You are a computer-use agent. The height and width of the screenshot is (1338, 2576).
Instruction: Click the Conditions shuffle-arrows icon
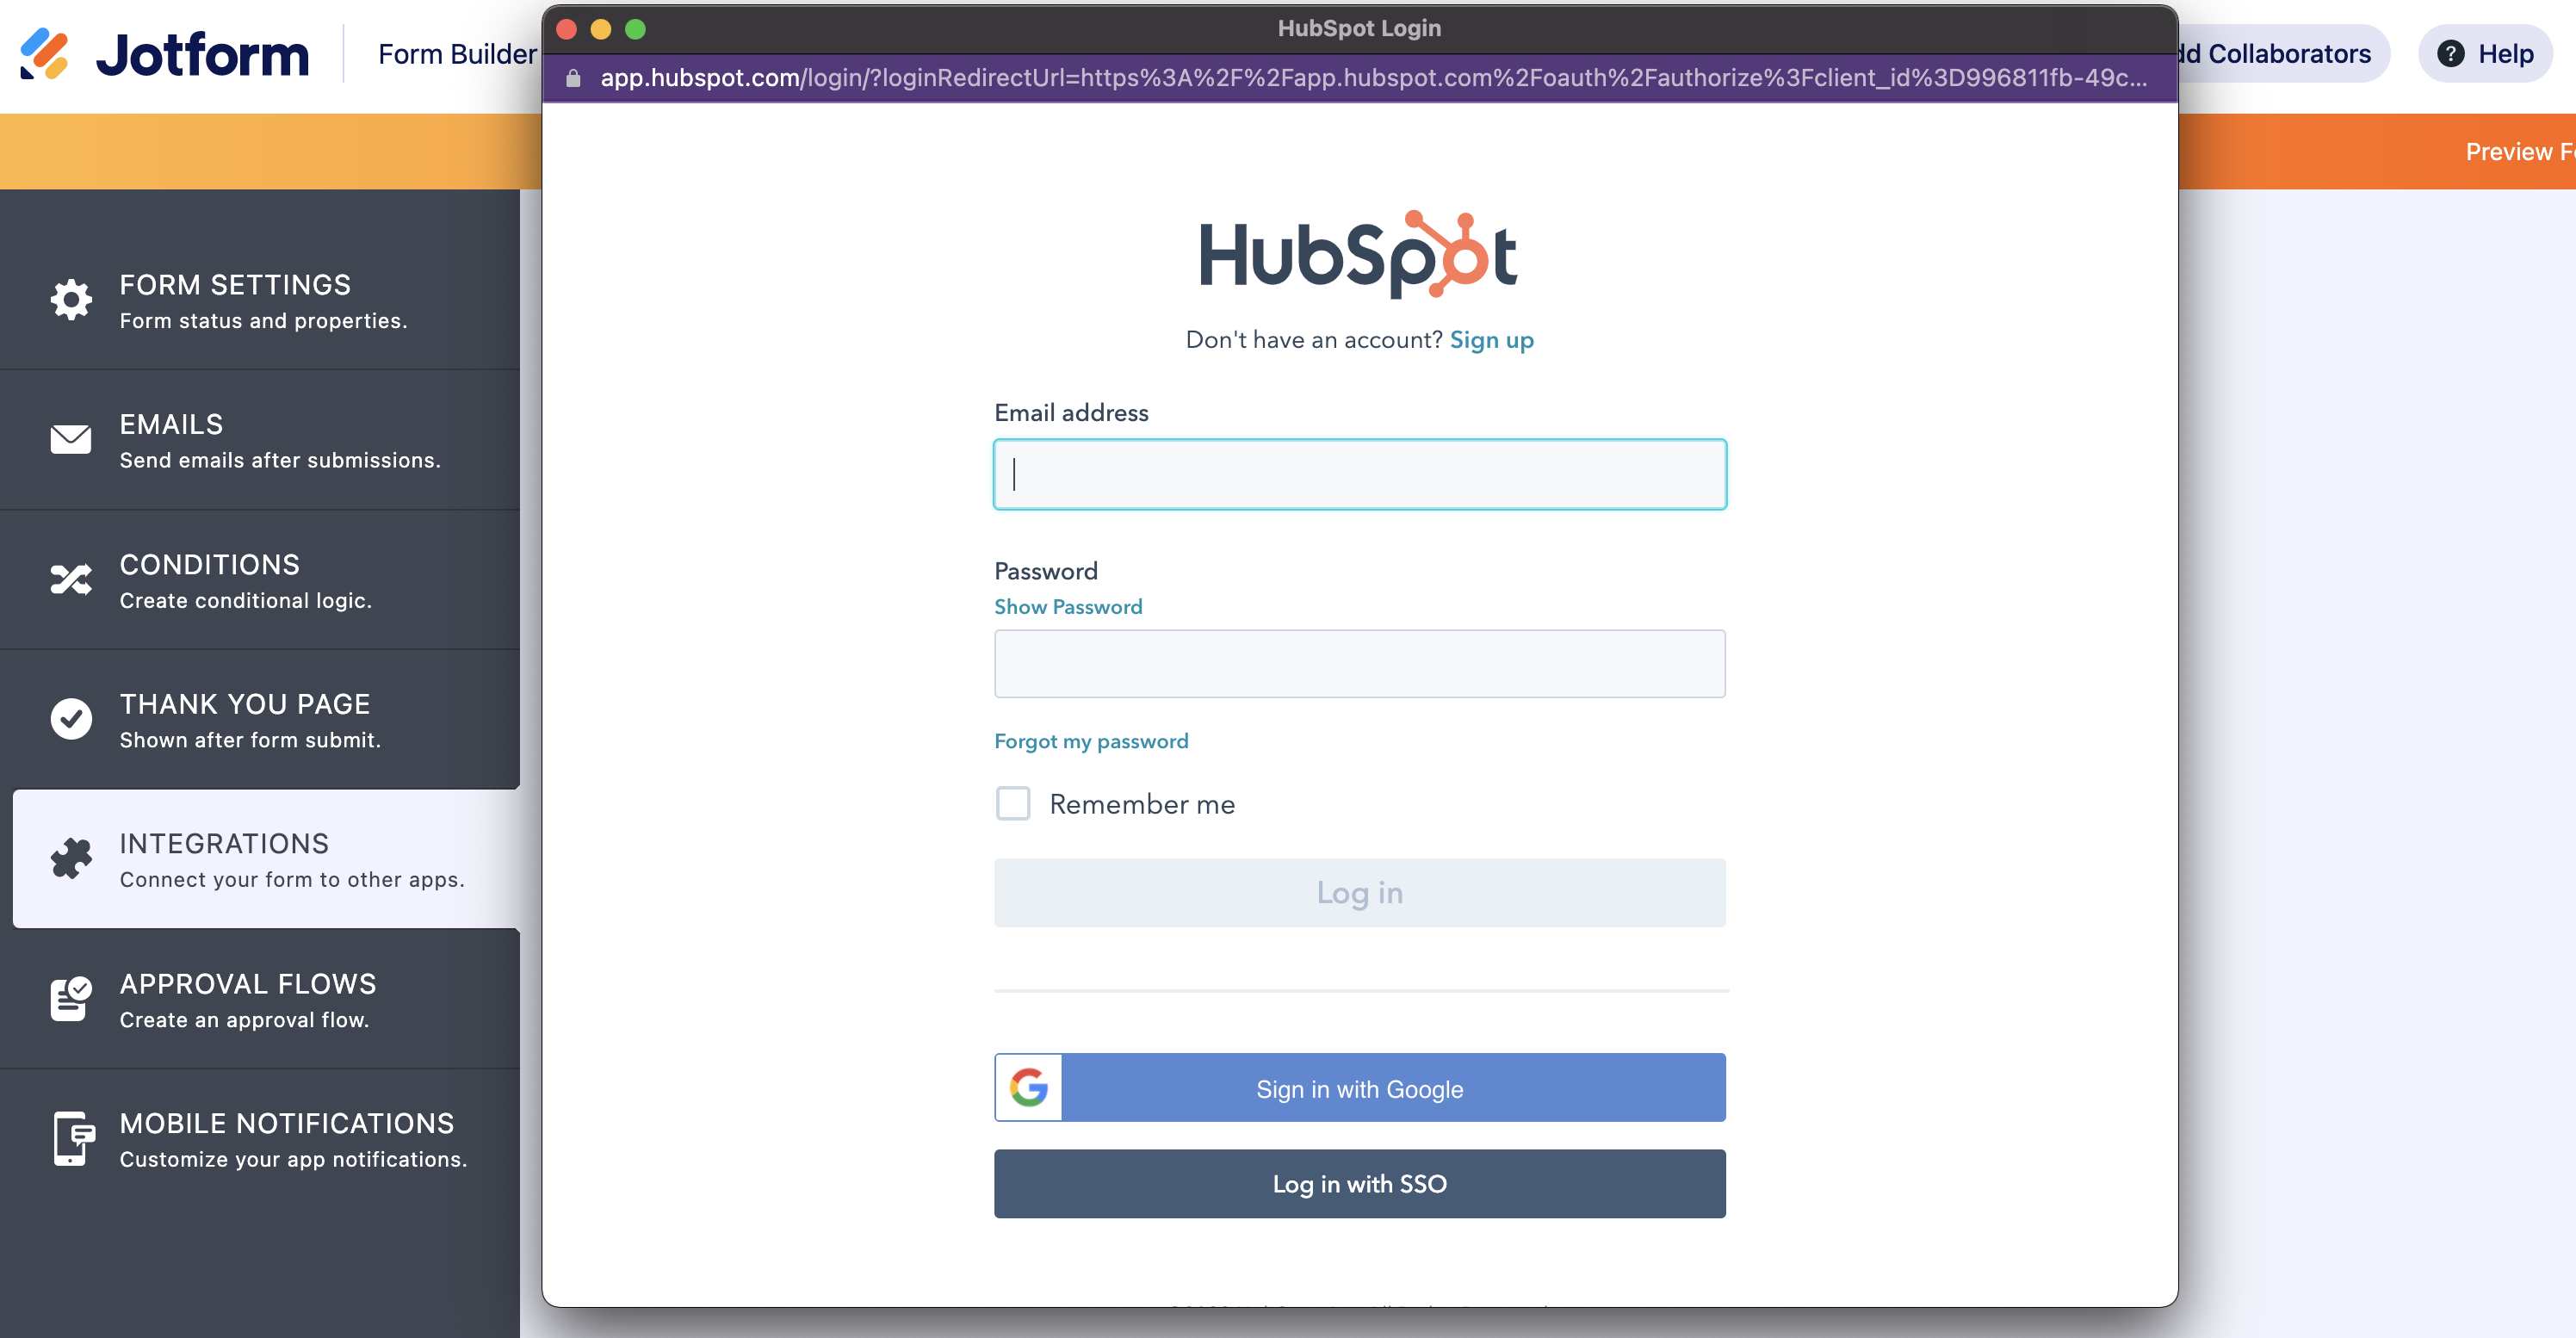pos(71,579)
